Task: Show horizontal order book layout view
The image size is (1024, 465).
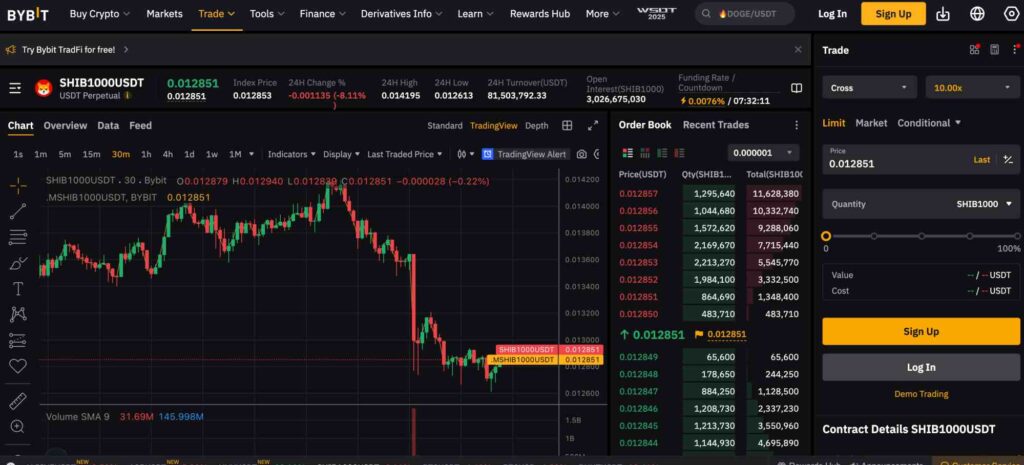Action: click(645, 153)
